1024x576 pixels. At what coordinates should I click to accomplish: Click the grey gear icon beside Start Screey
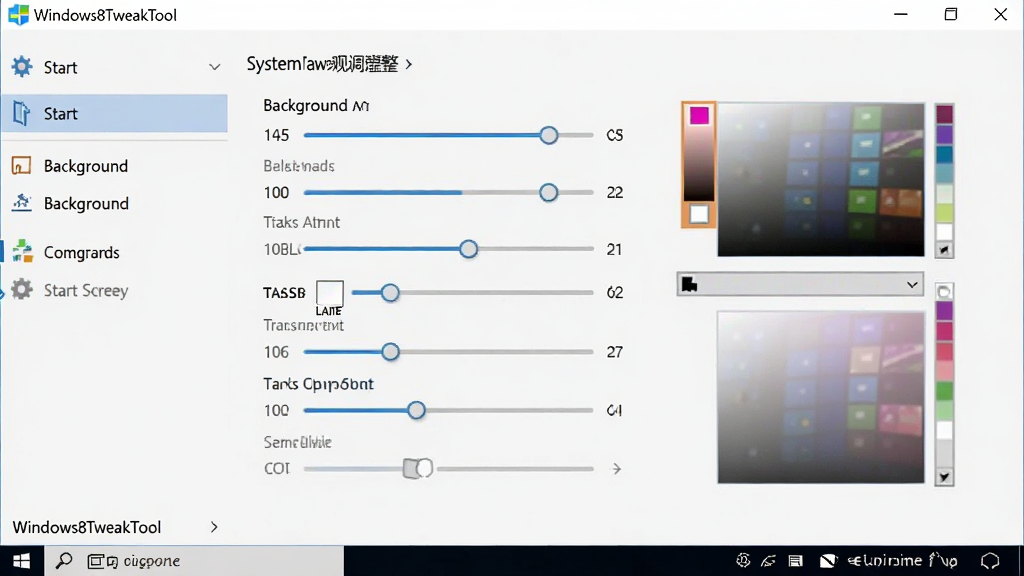pyautogui.click(x=22, y=289)
